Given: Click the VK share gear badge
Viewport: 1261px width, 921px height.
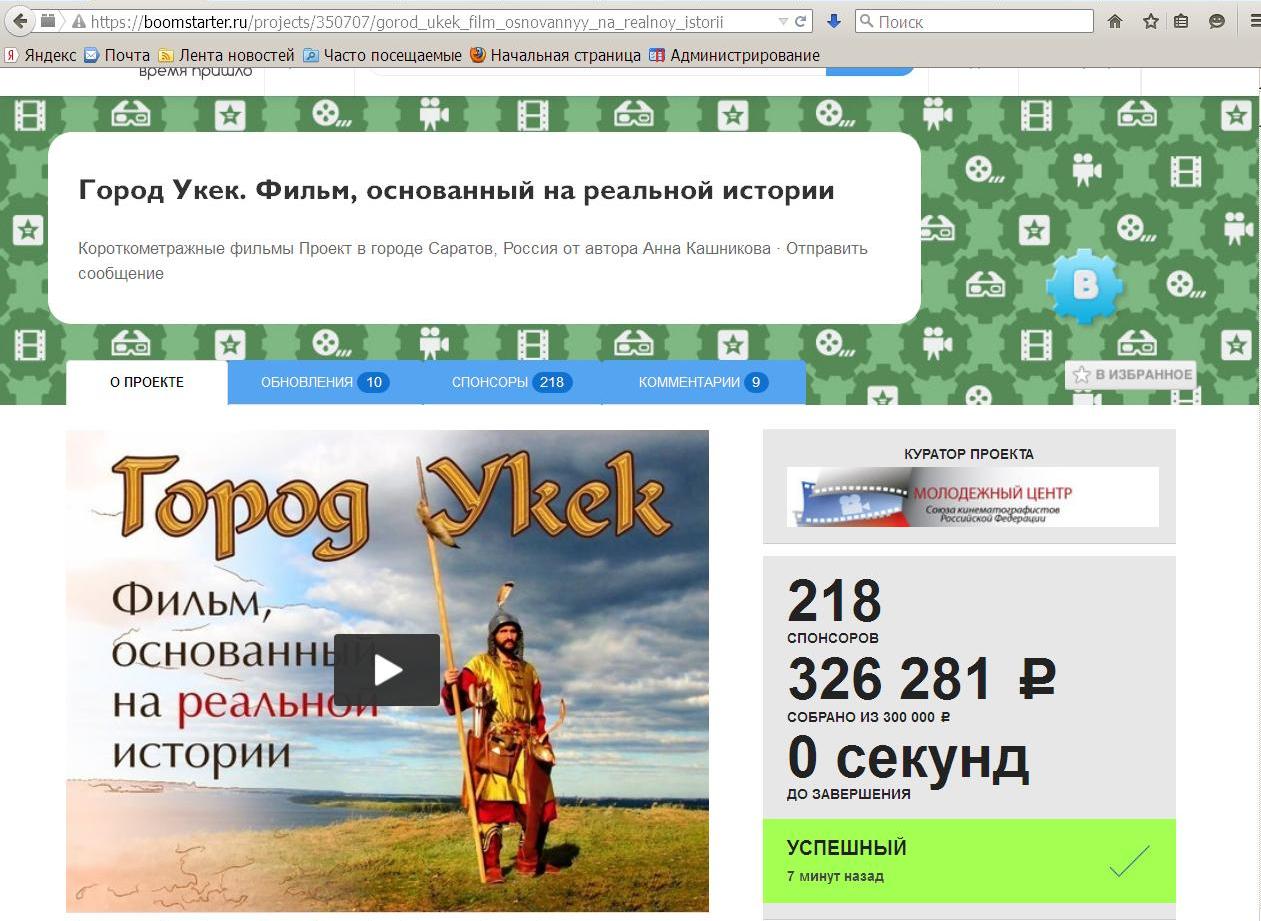Looking at the screenshot, I should click(x=1085, y=287).
